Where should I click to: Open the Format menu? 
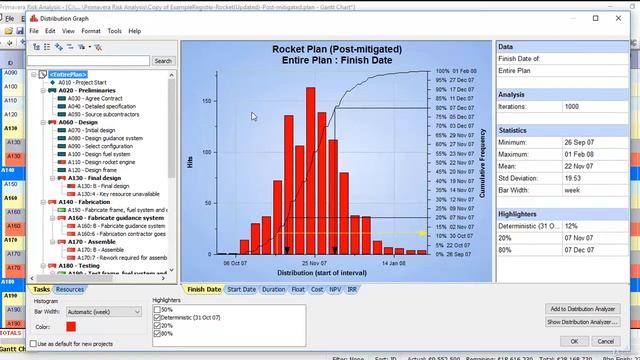91,31
